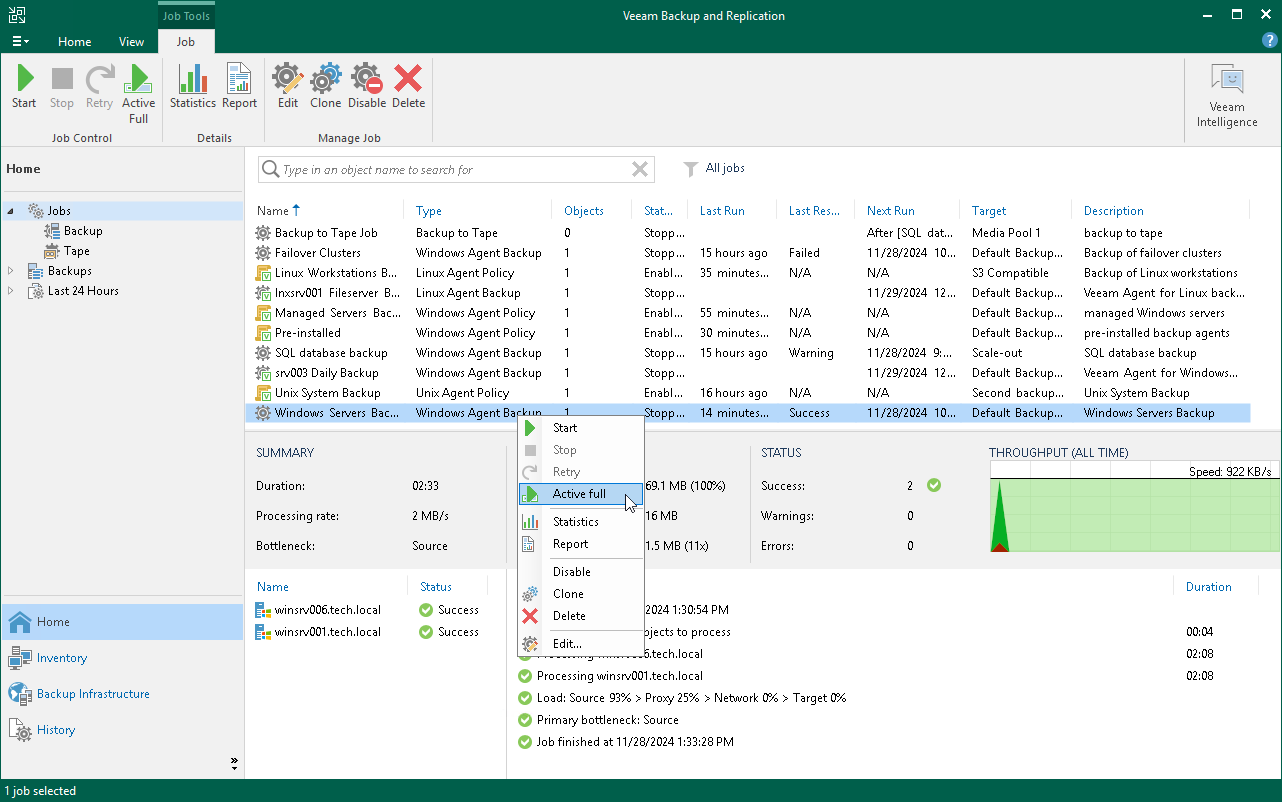The width and height of the screenshot is (1282, 802).
Task: Choose Report from the context menu
Action: (x=580, y=544)
